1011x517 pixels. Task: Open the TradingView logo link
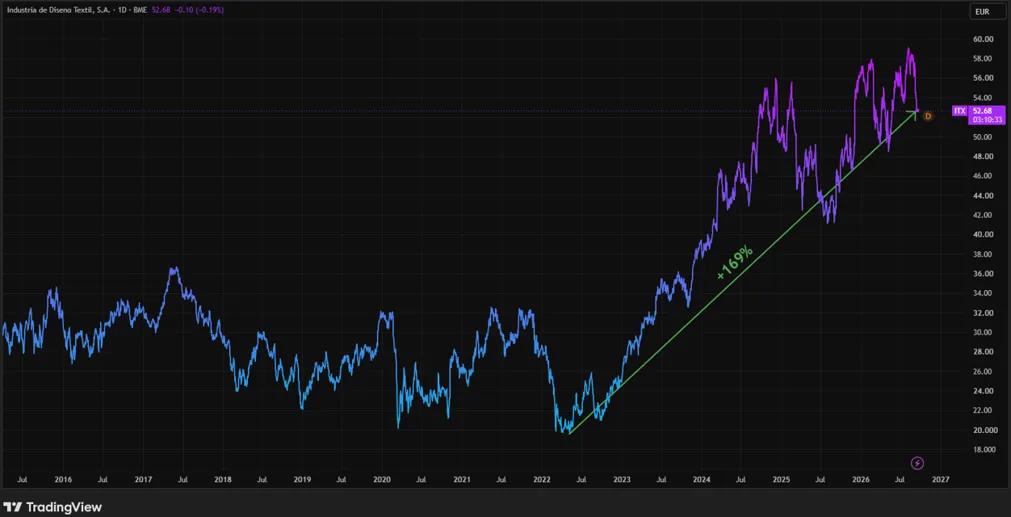52,507
